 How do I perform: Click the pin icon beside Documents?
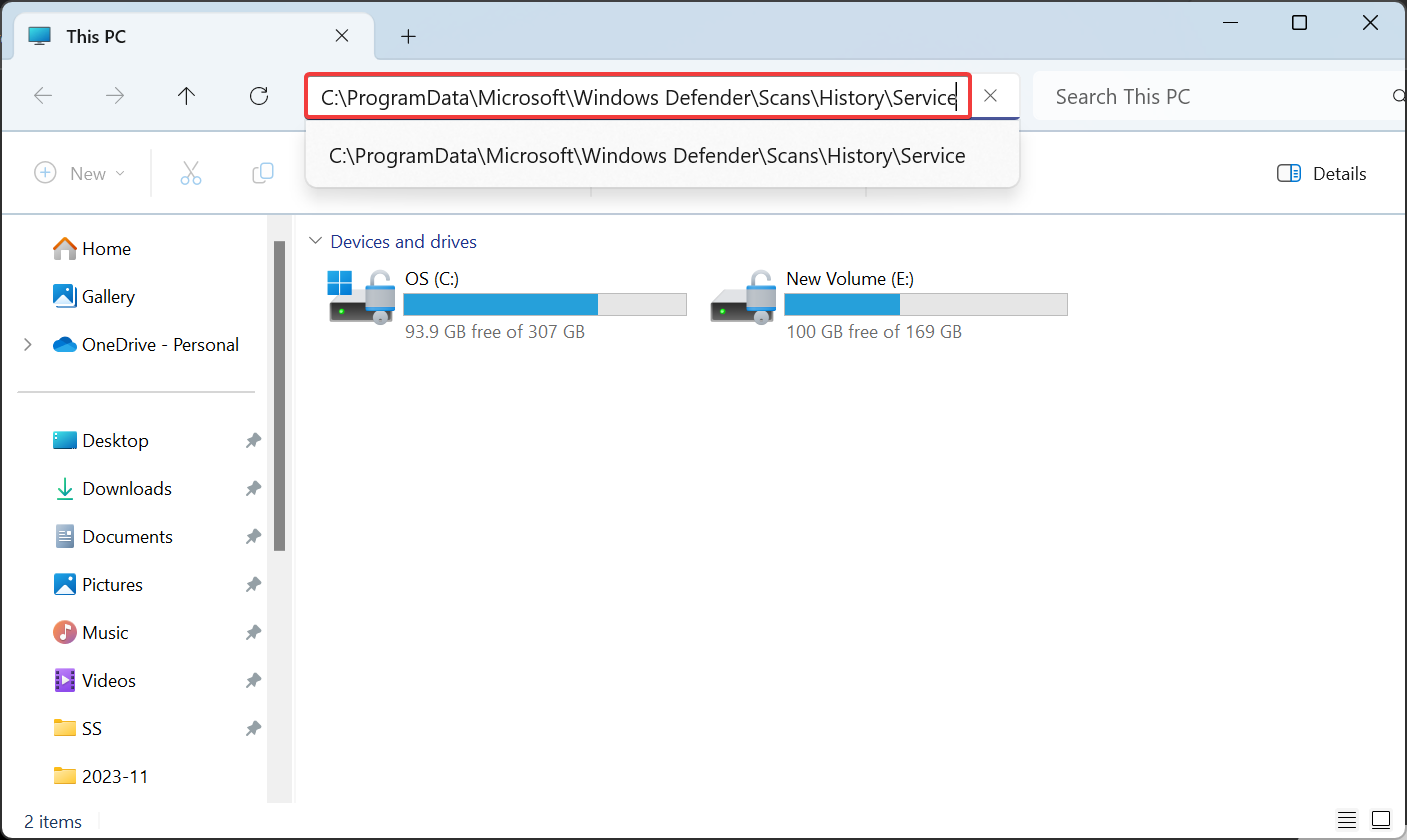click(x=254, y=536)
